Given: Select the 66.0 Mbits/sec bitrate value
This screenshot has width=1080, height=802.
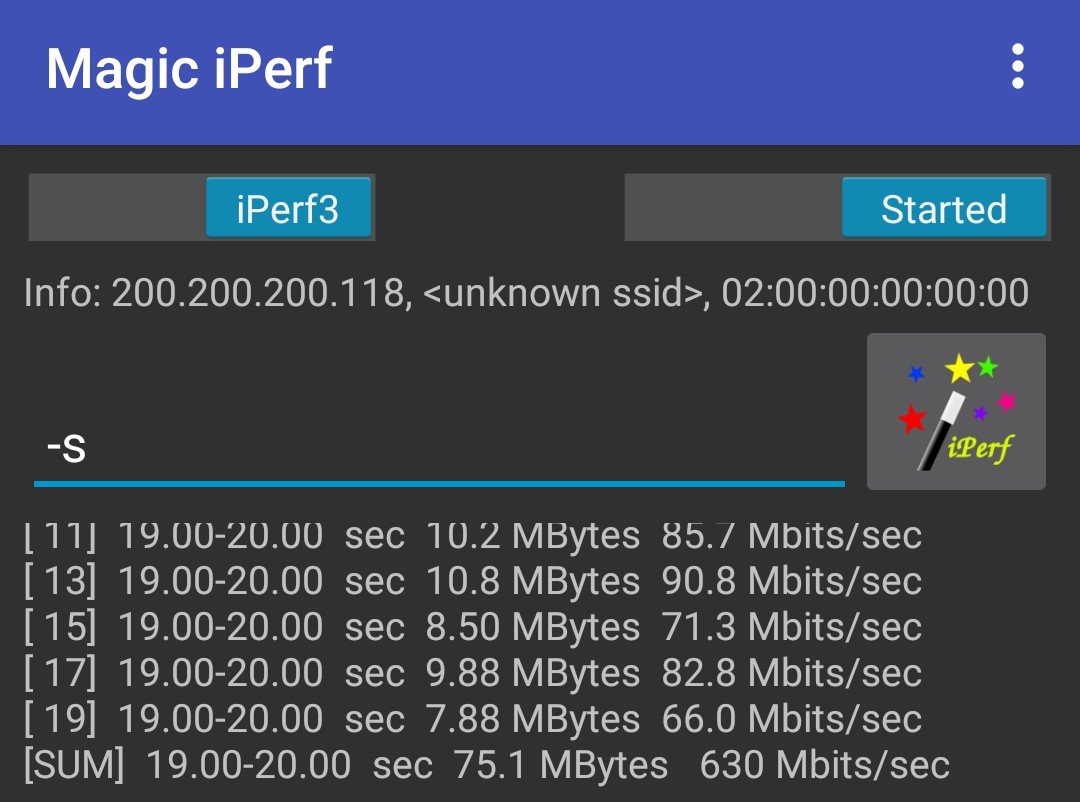Looking at the screenshot, I should (791, 719).
